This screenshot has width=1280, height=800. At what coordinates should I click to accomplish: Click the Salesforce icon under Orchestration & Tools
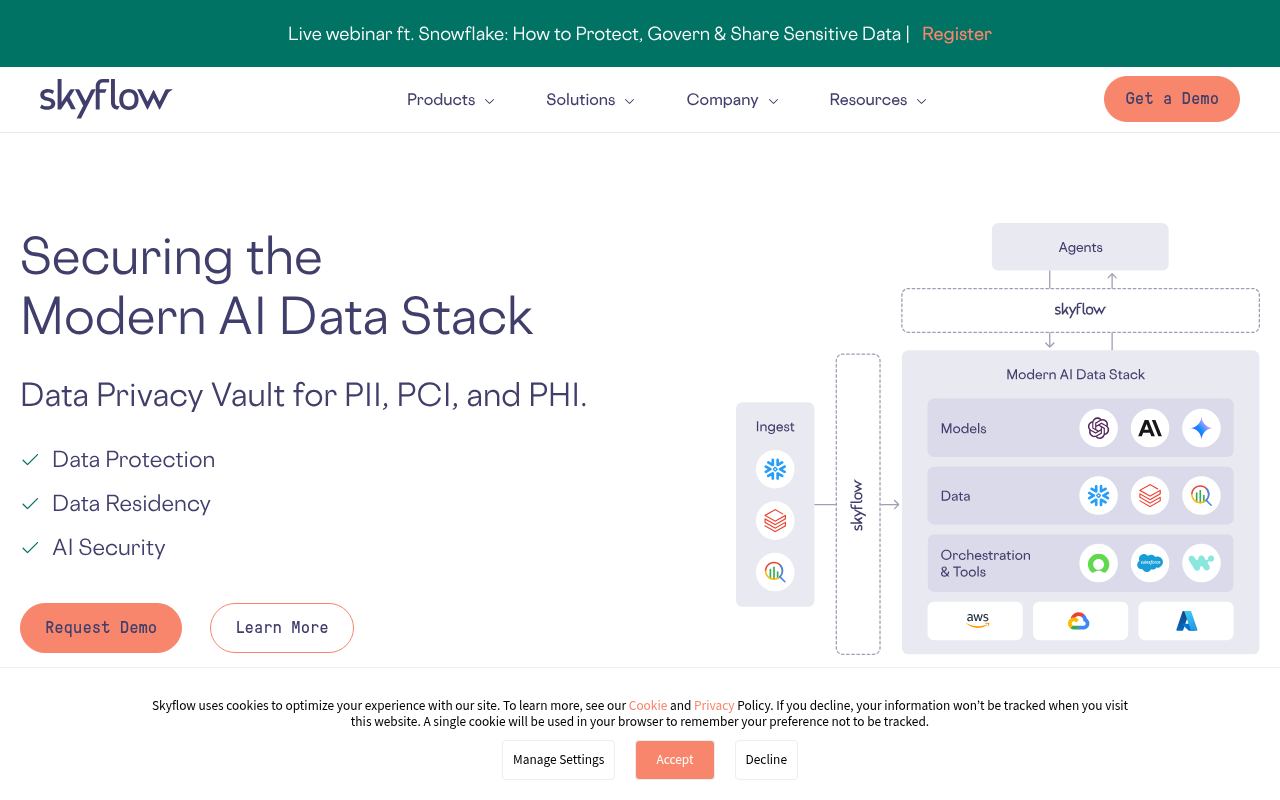(x=1150, y=563)
